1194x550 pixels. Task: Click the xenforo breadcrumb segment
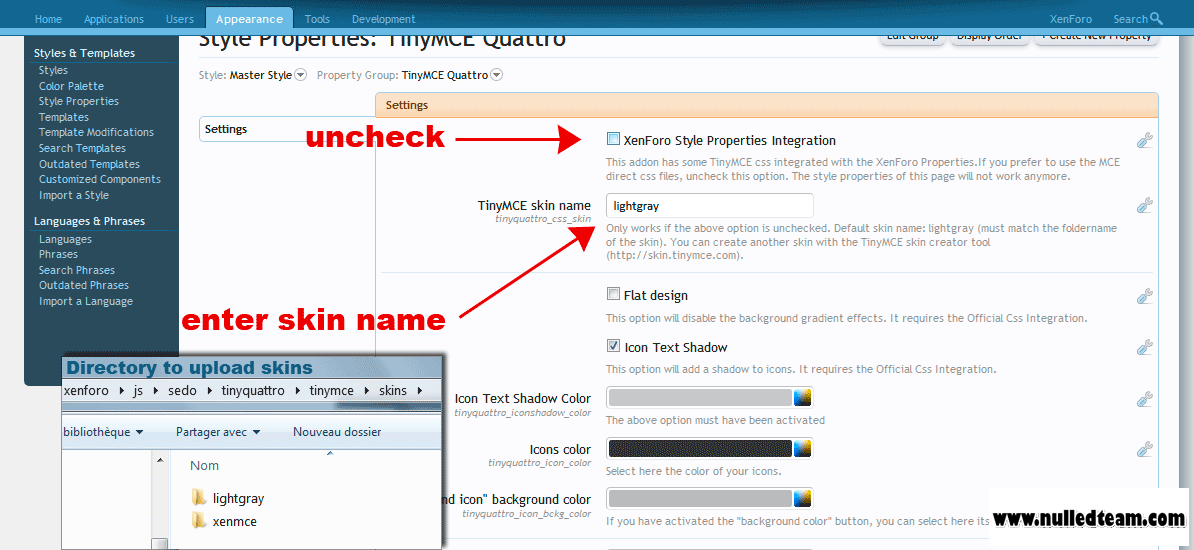coord(85,391)
